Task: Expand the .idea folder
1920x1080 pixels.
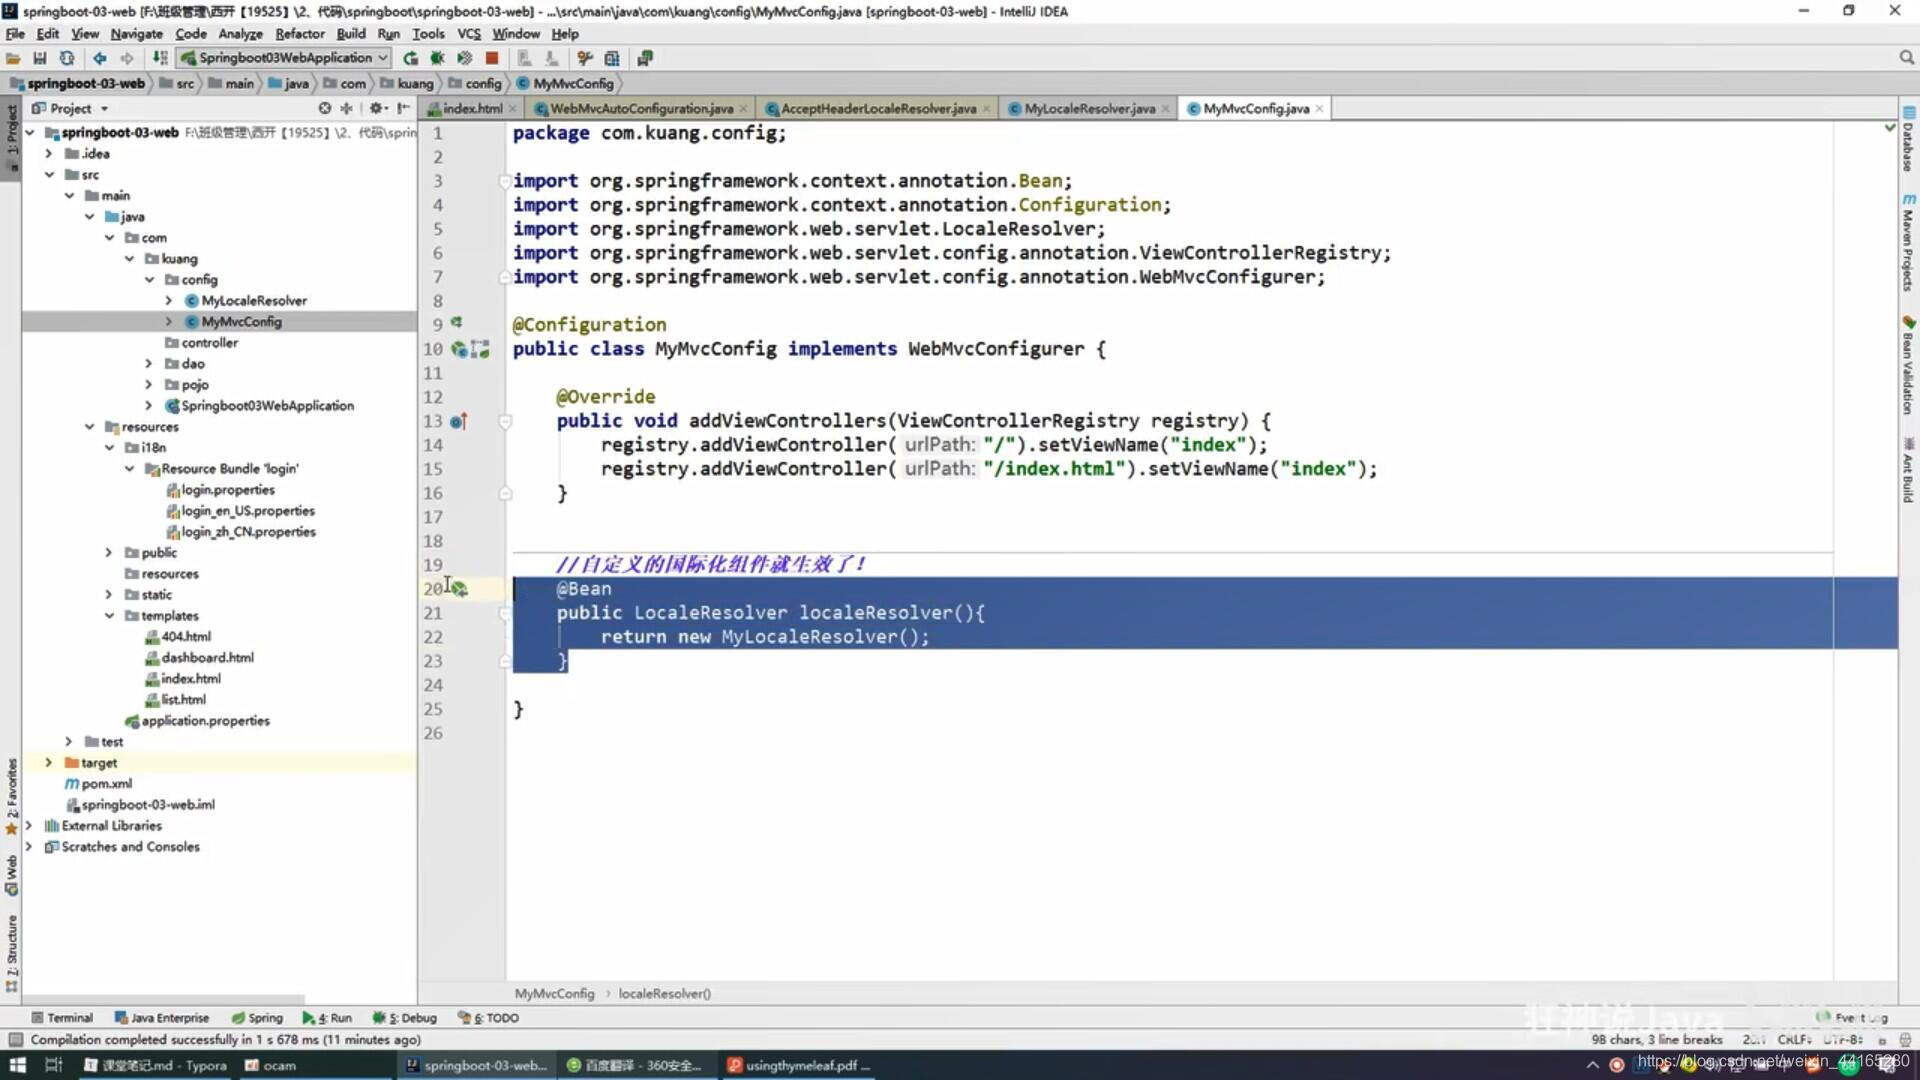Action: coord(49,153)
